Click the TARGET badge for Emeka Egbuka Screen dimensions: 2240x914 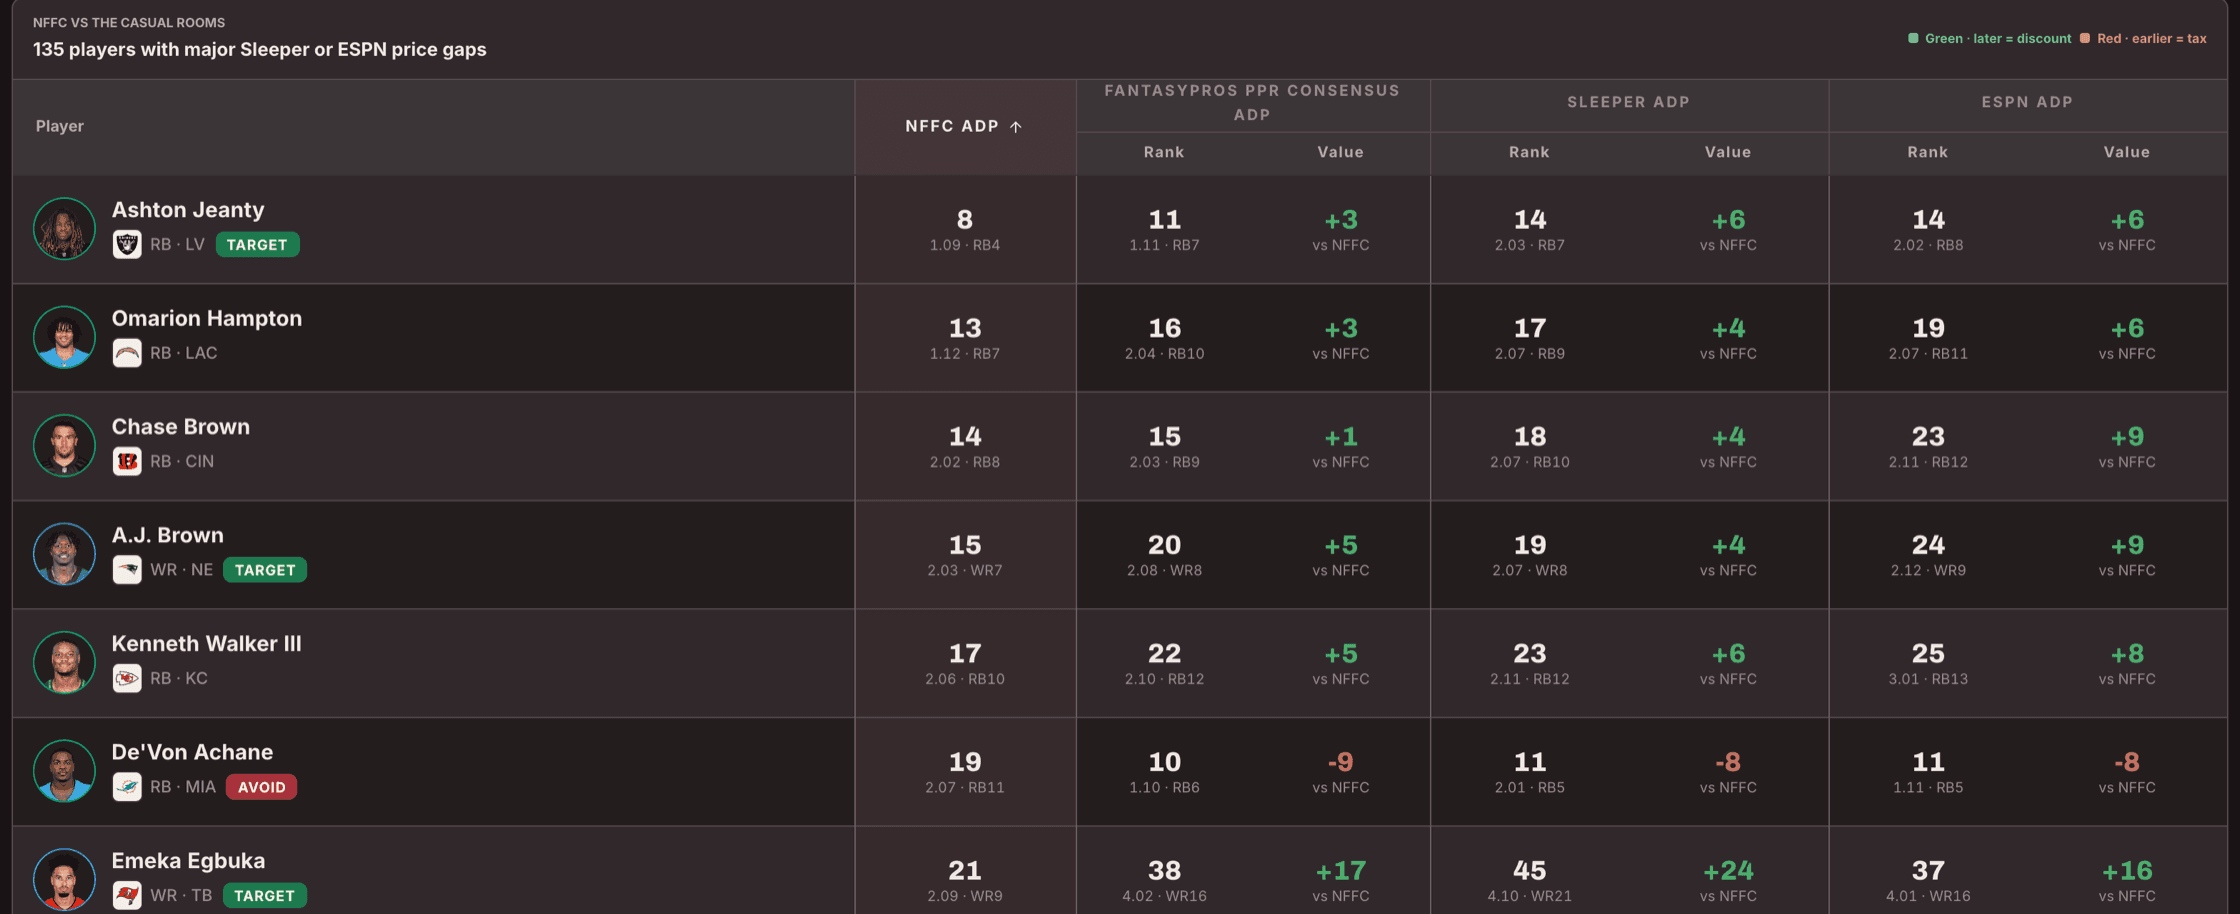click(x=264, y=896)
